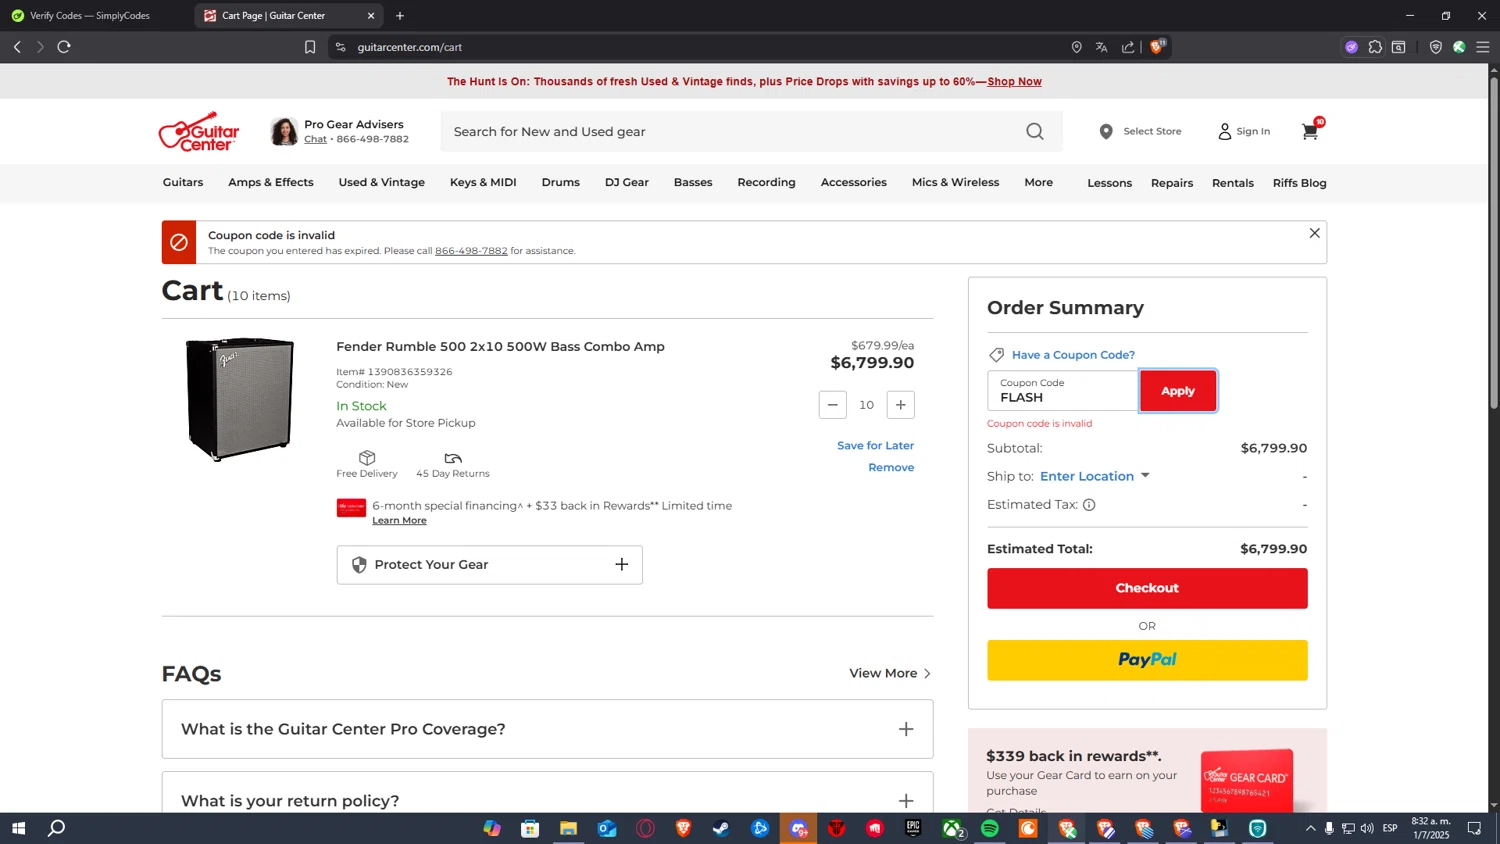Click the share icon in address bar

point(1128,47)
